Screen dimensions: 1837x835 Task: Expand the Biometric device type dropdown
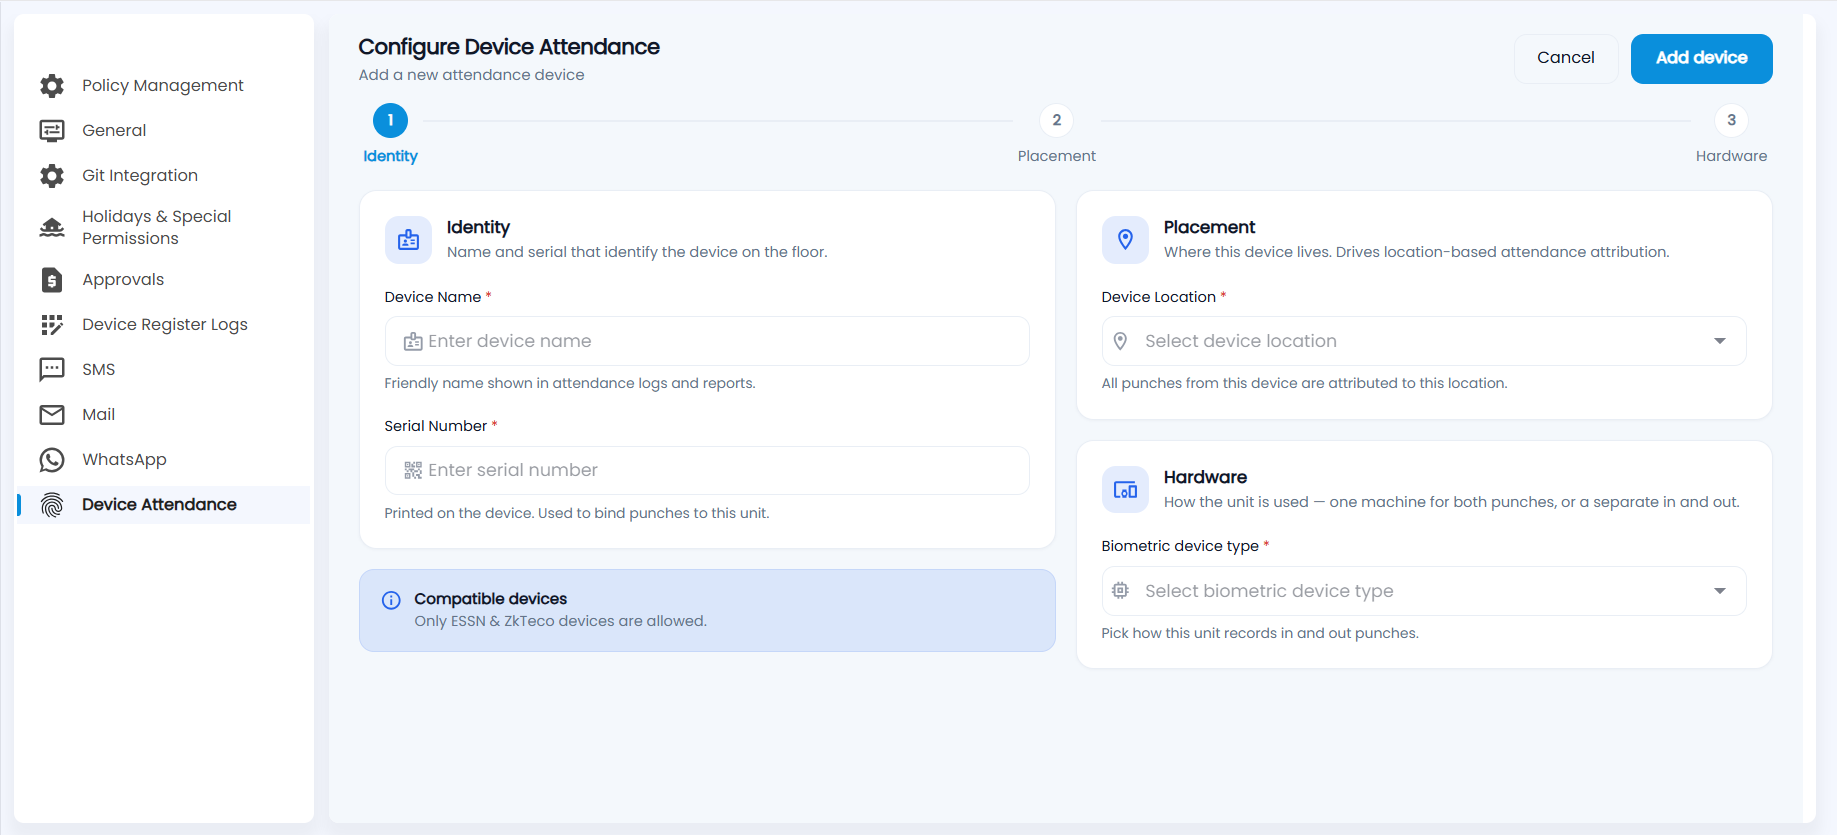(1424, 591)
